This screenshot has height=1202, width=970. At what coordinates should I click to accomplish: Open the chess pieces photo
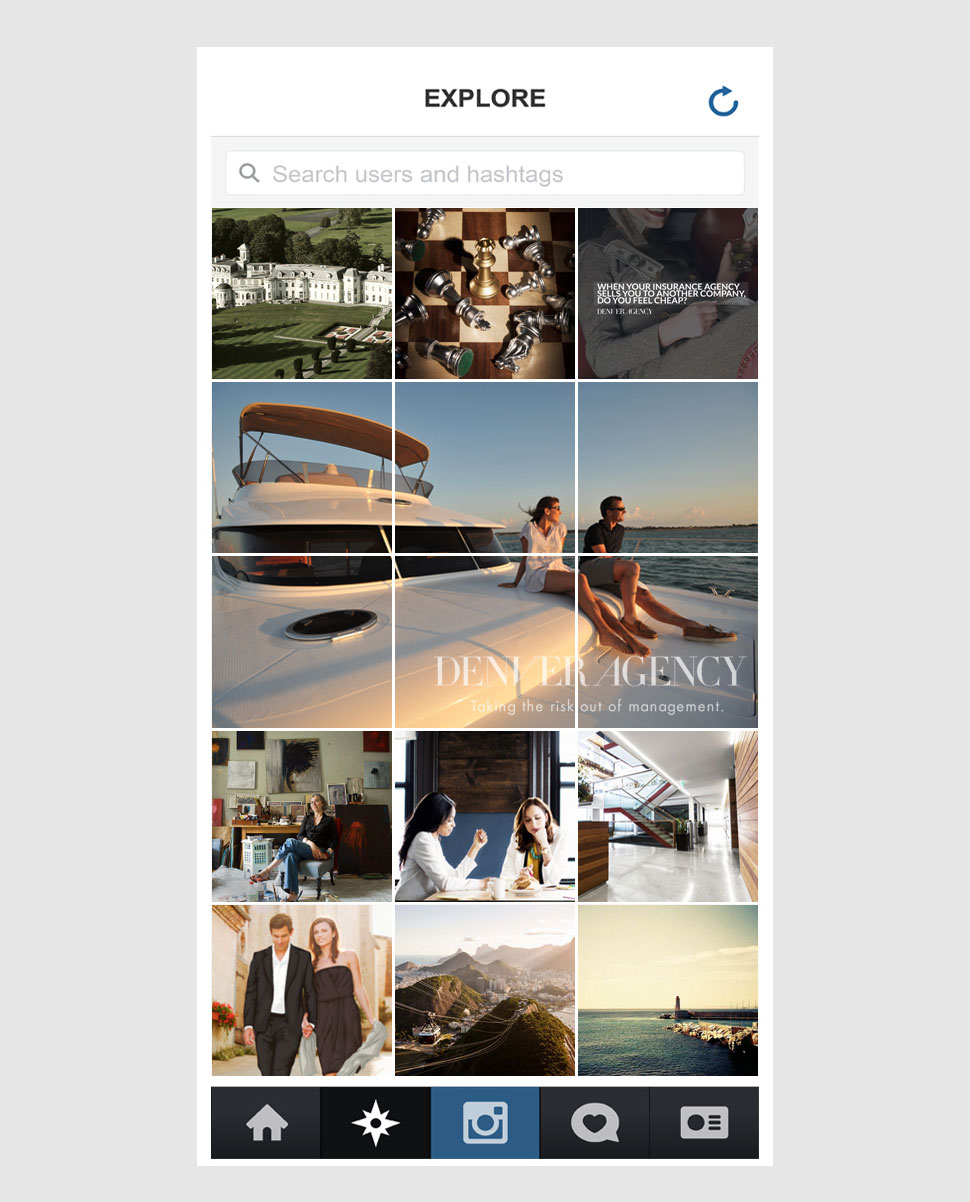pyautogui.click(x=485, y=293)
